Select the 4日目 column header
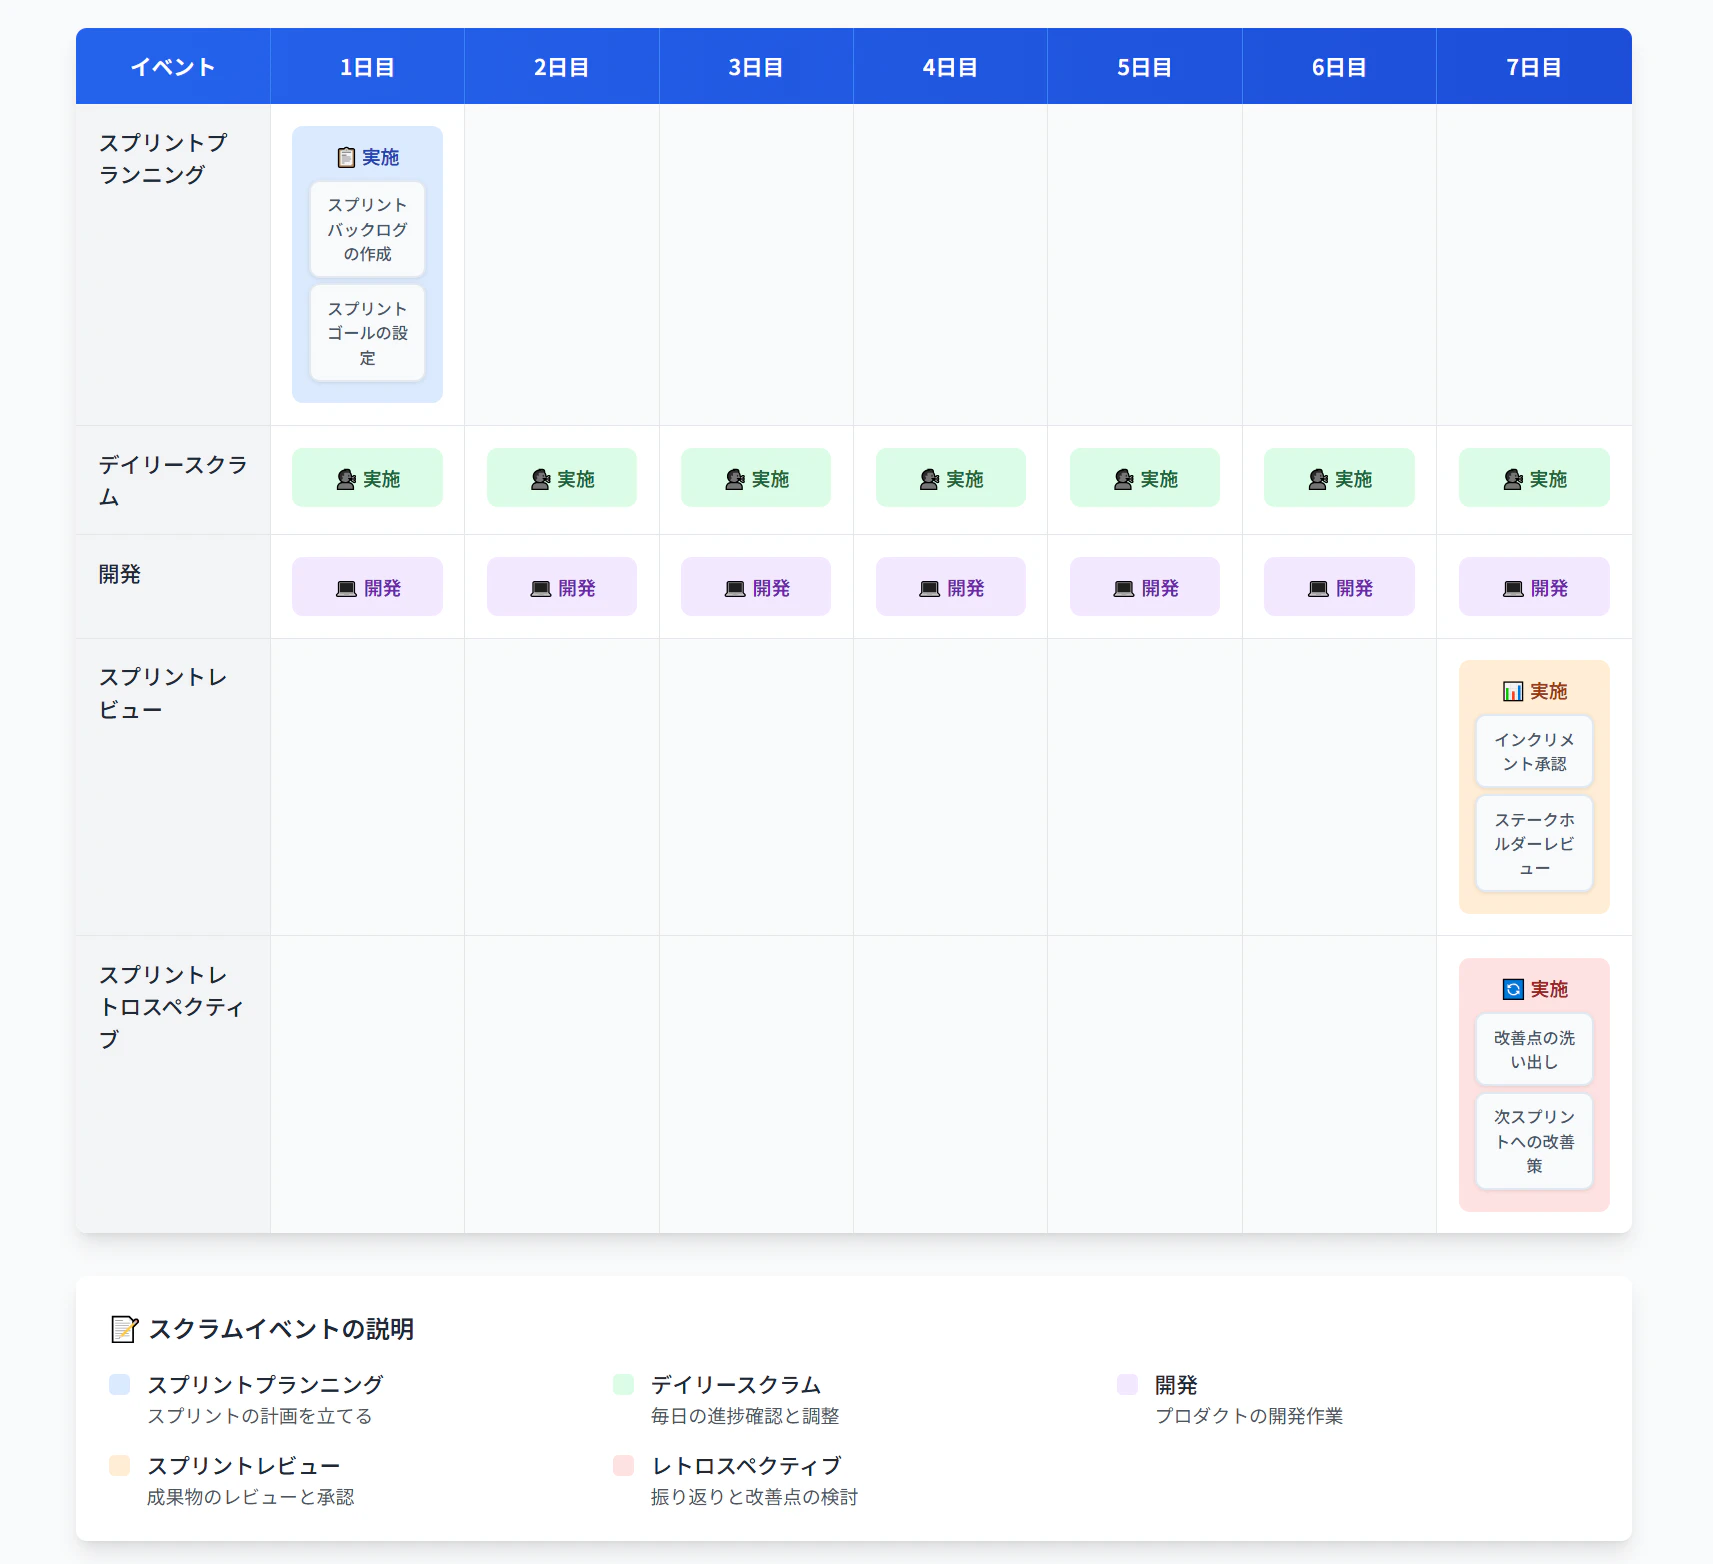 950,66
